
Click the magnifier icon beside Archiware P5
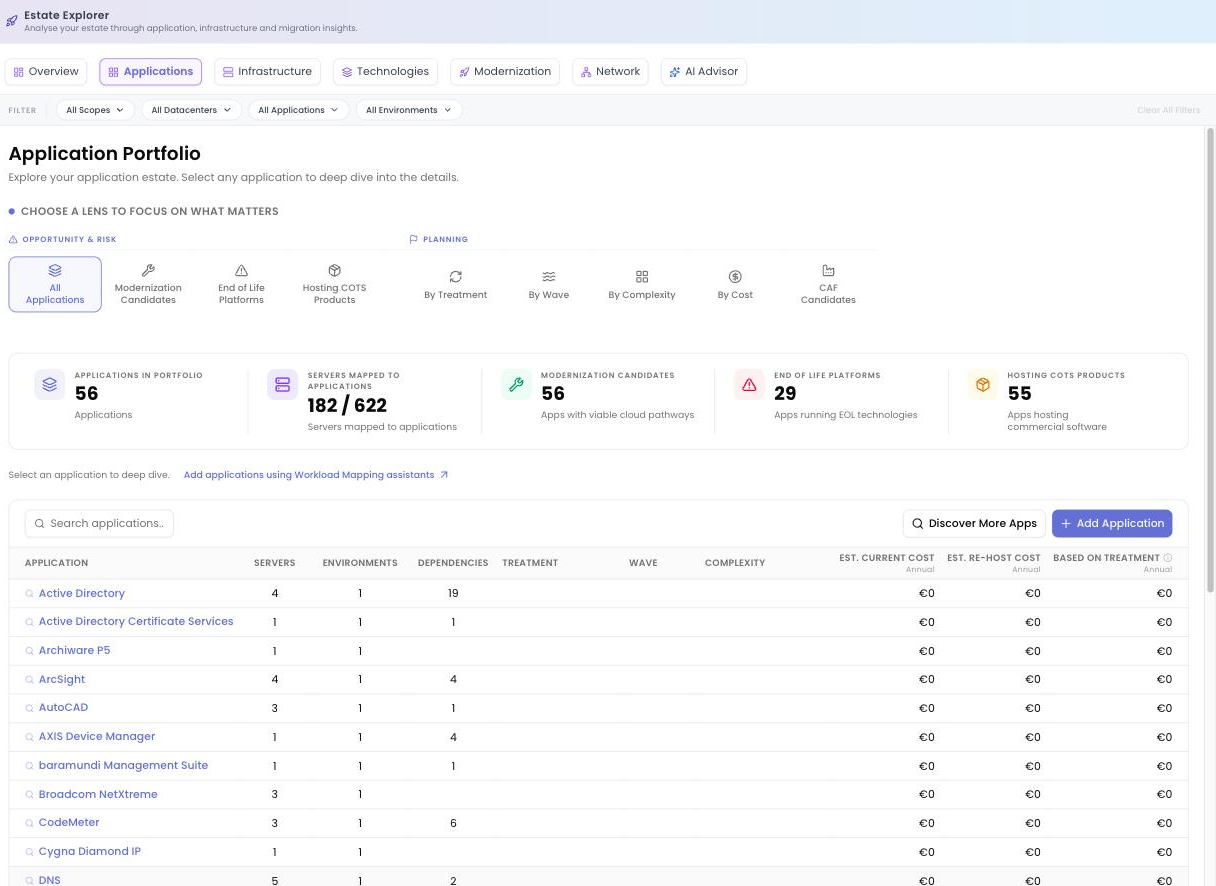(30, 651)
